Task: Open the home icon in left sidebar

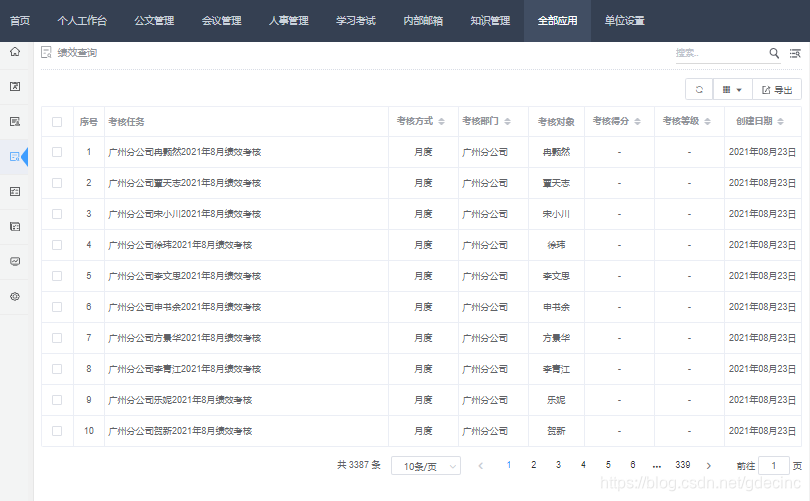Action: coord(15,51)
